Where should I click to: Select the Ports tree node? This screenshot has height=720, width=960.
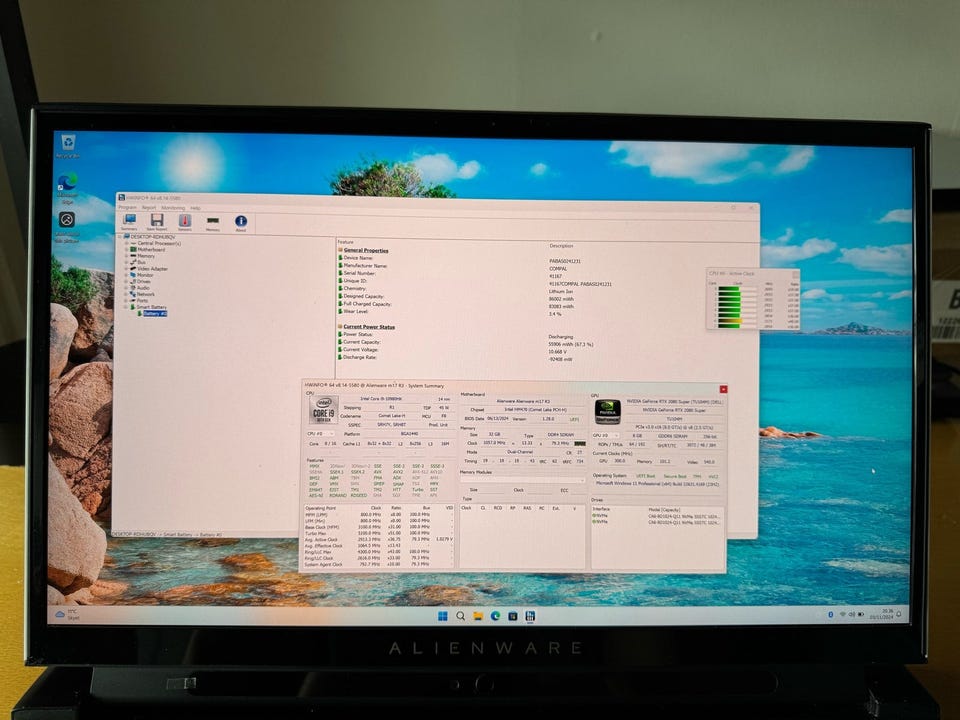coord(139,301)
